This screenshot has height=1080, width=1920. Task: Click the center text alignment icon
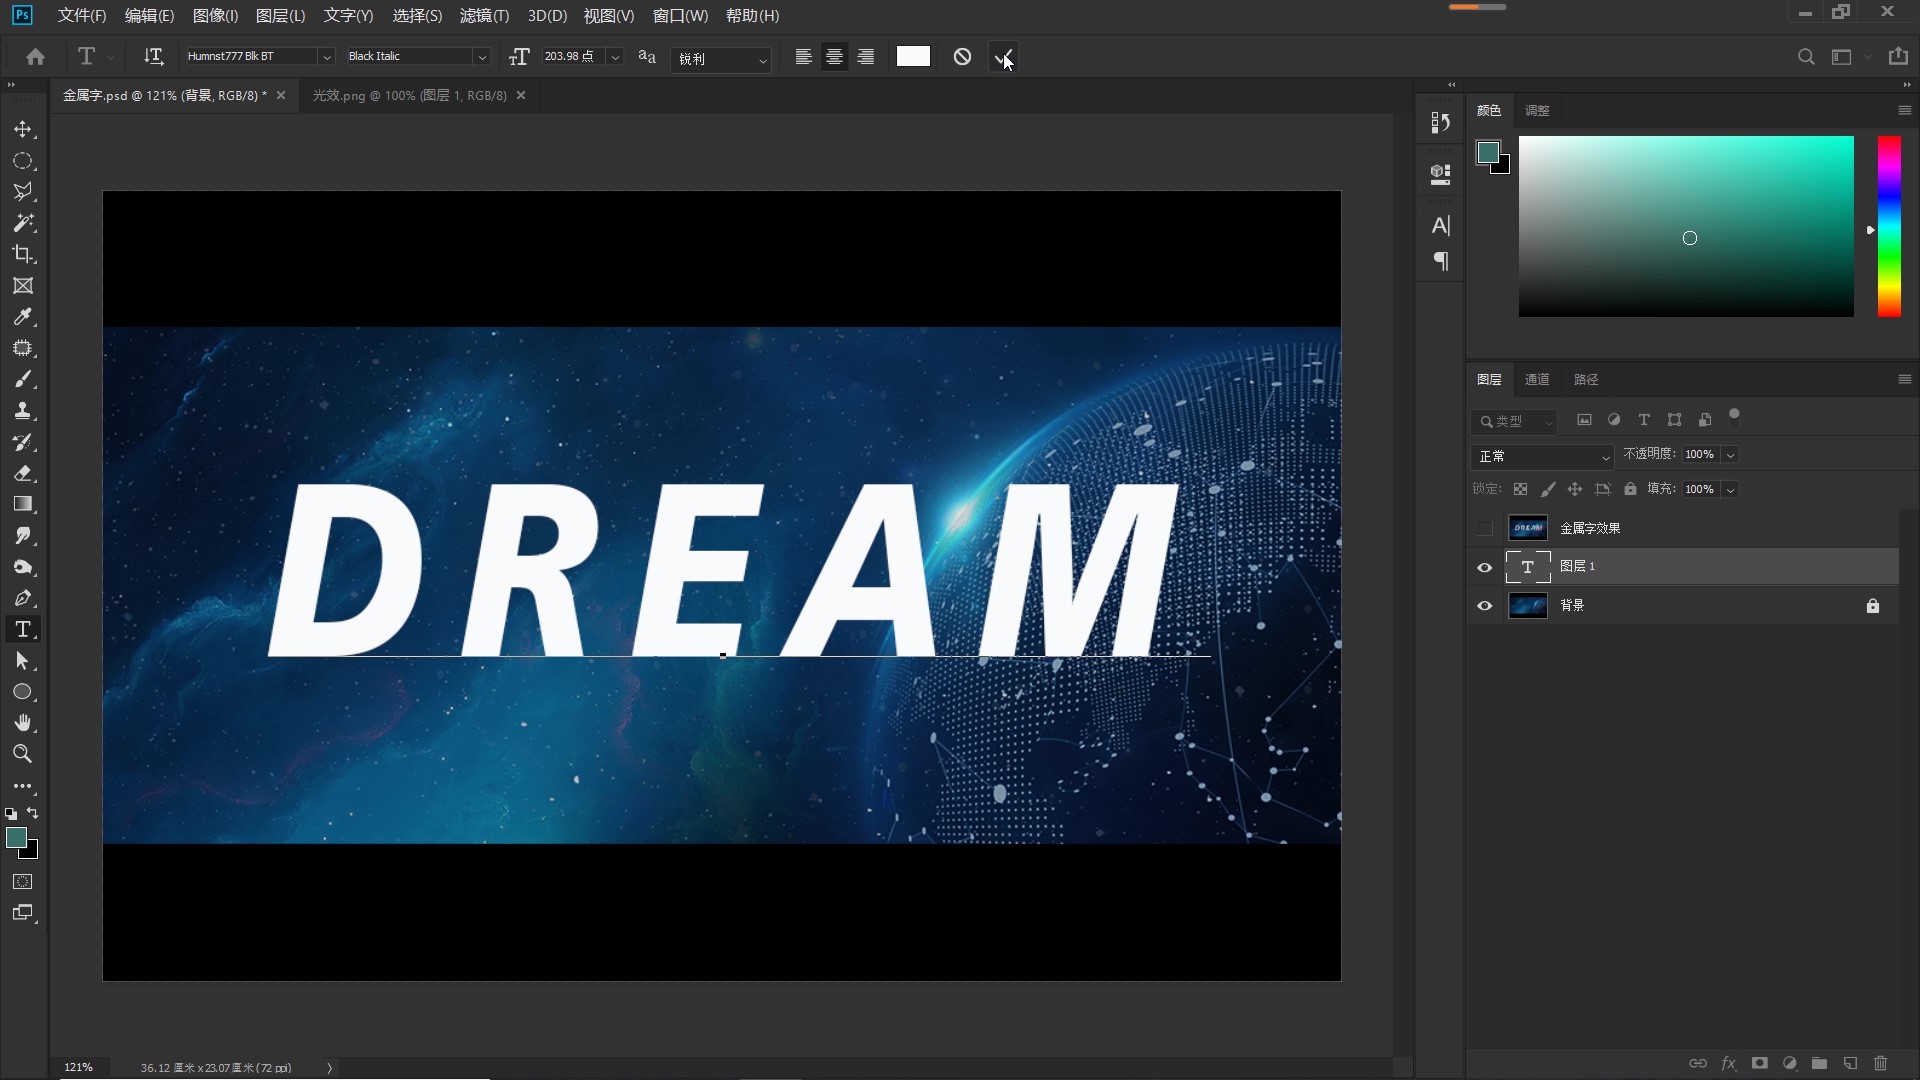(x=834, y=57)
